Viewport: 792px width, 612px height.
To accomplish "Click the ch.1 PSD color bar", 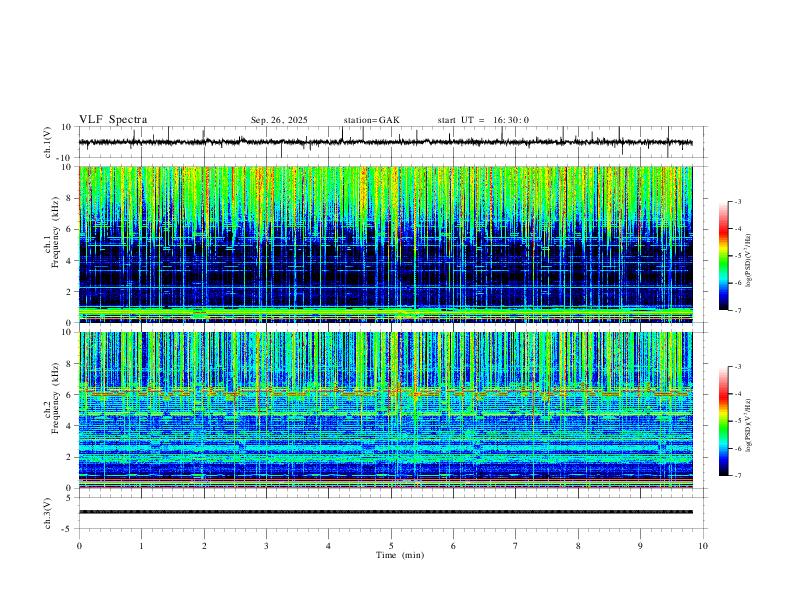I will (723, 256).
